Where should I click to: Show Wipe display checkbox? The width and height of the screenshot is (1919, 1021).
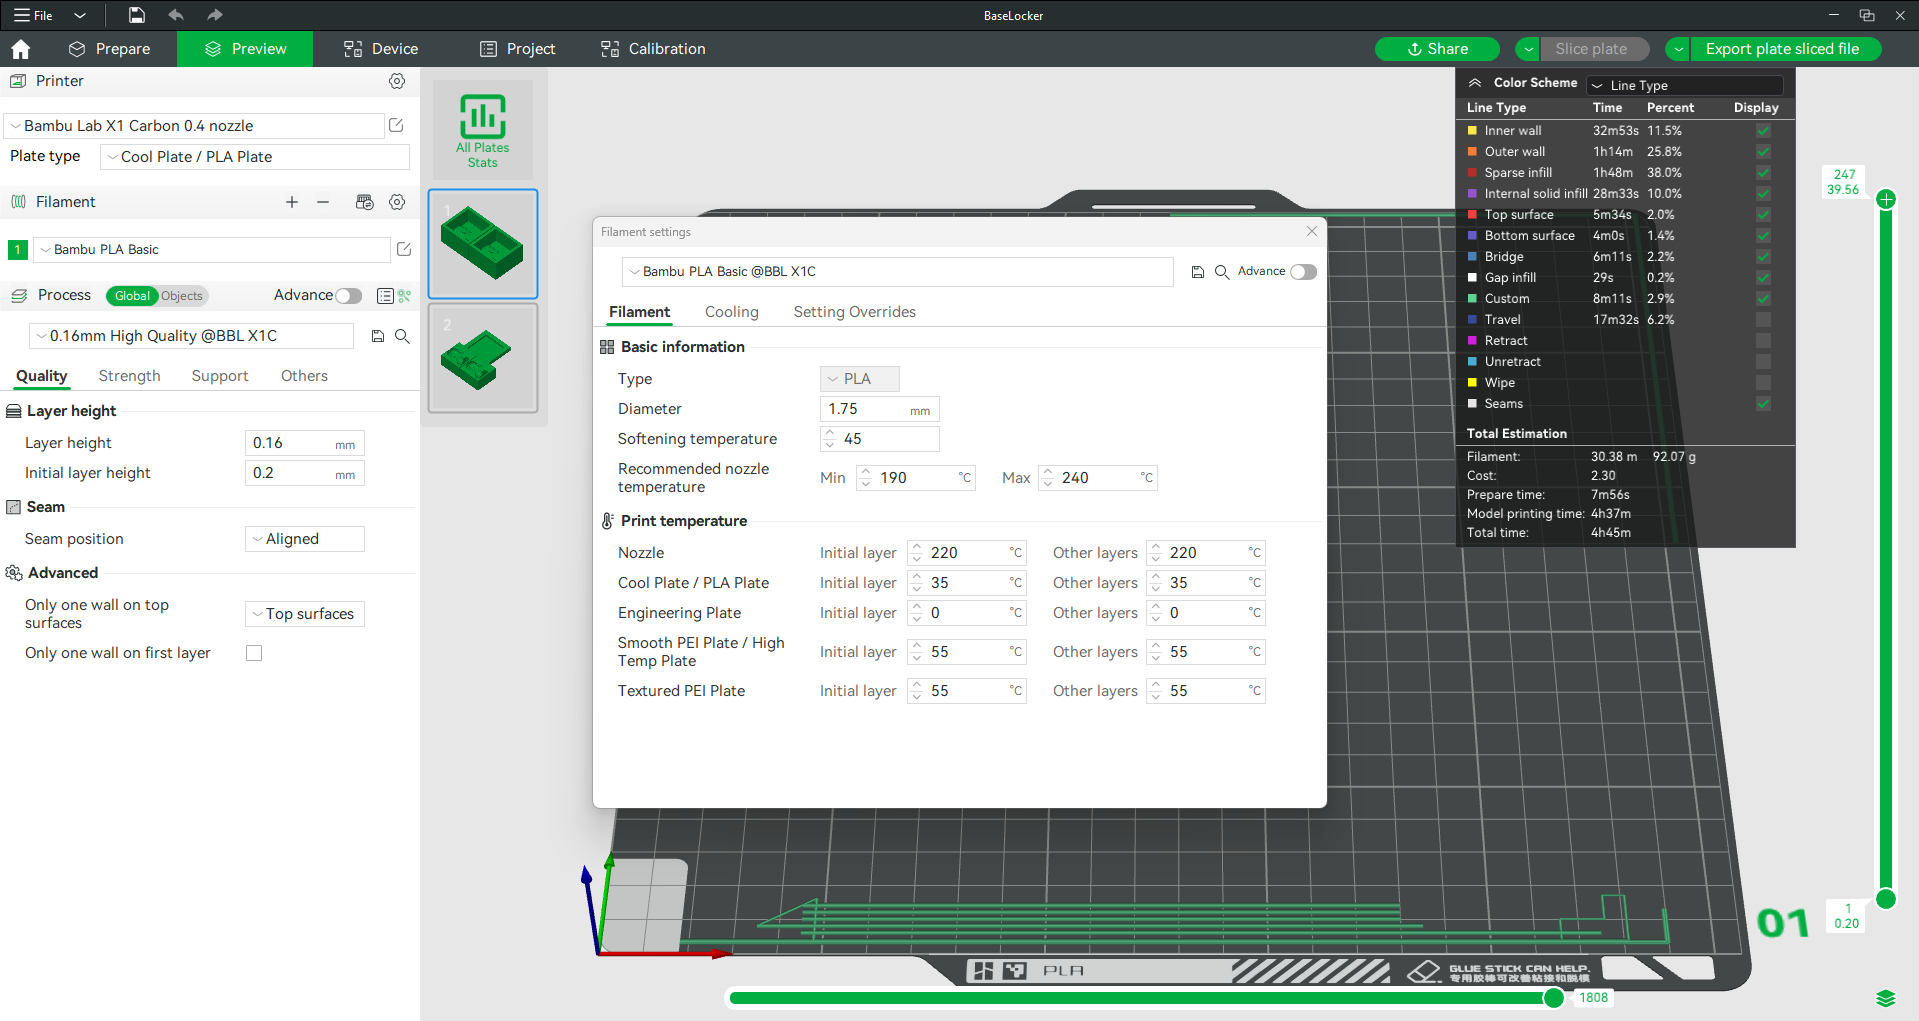coord(1763,383)
